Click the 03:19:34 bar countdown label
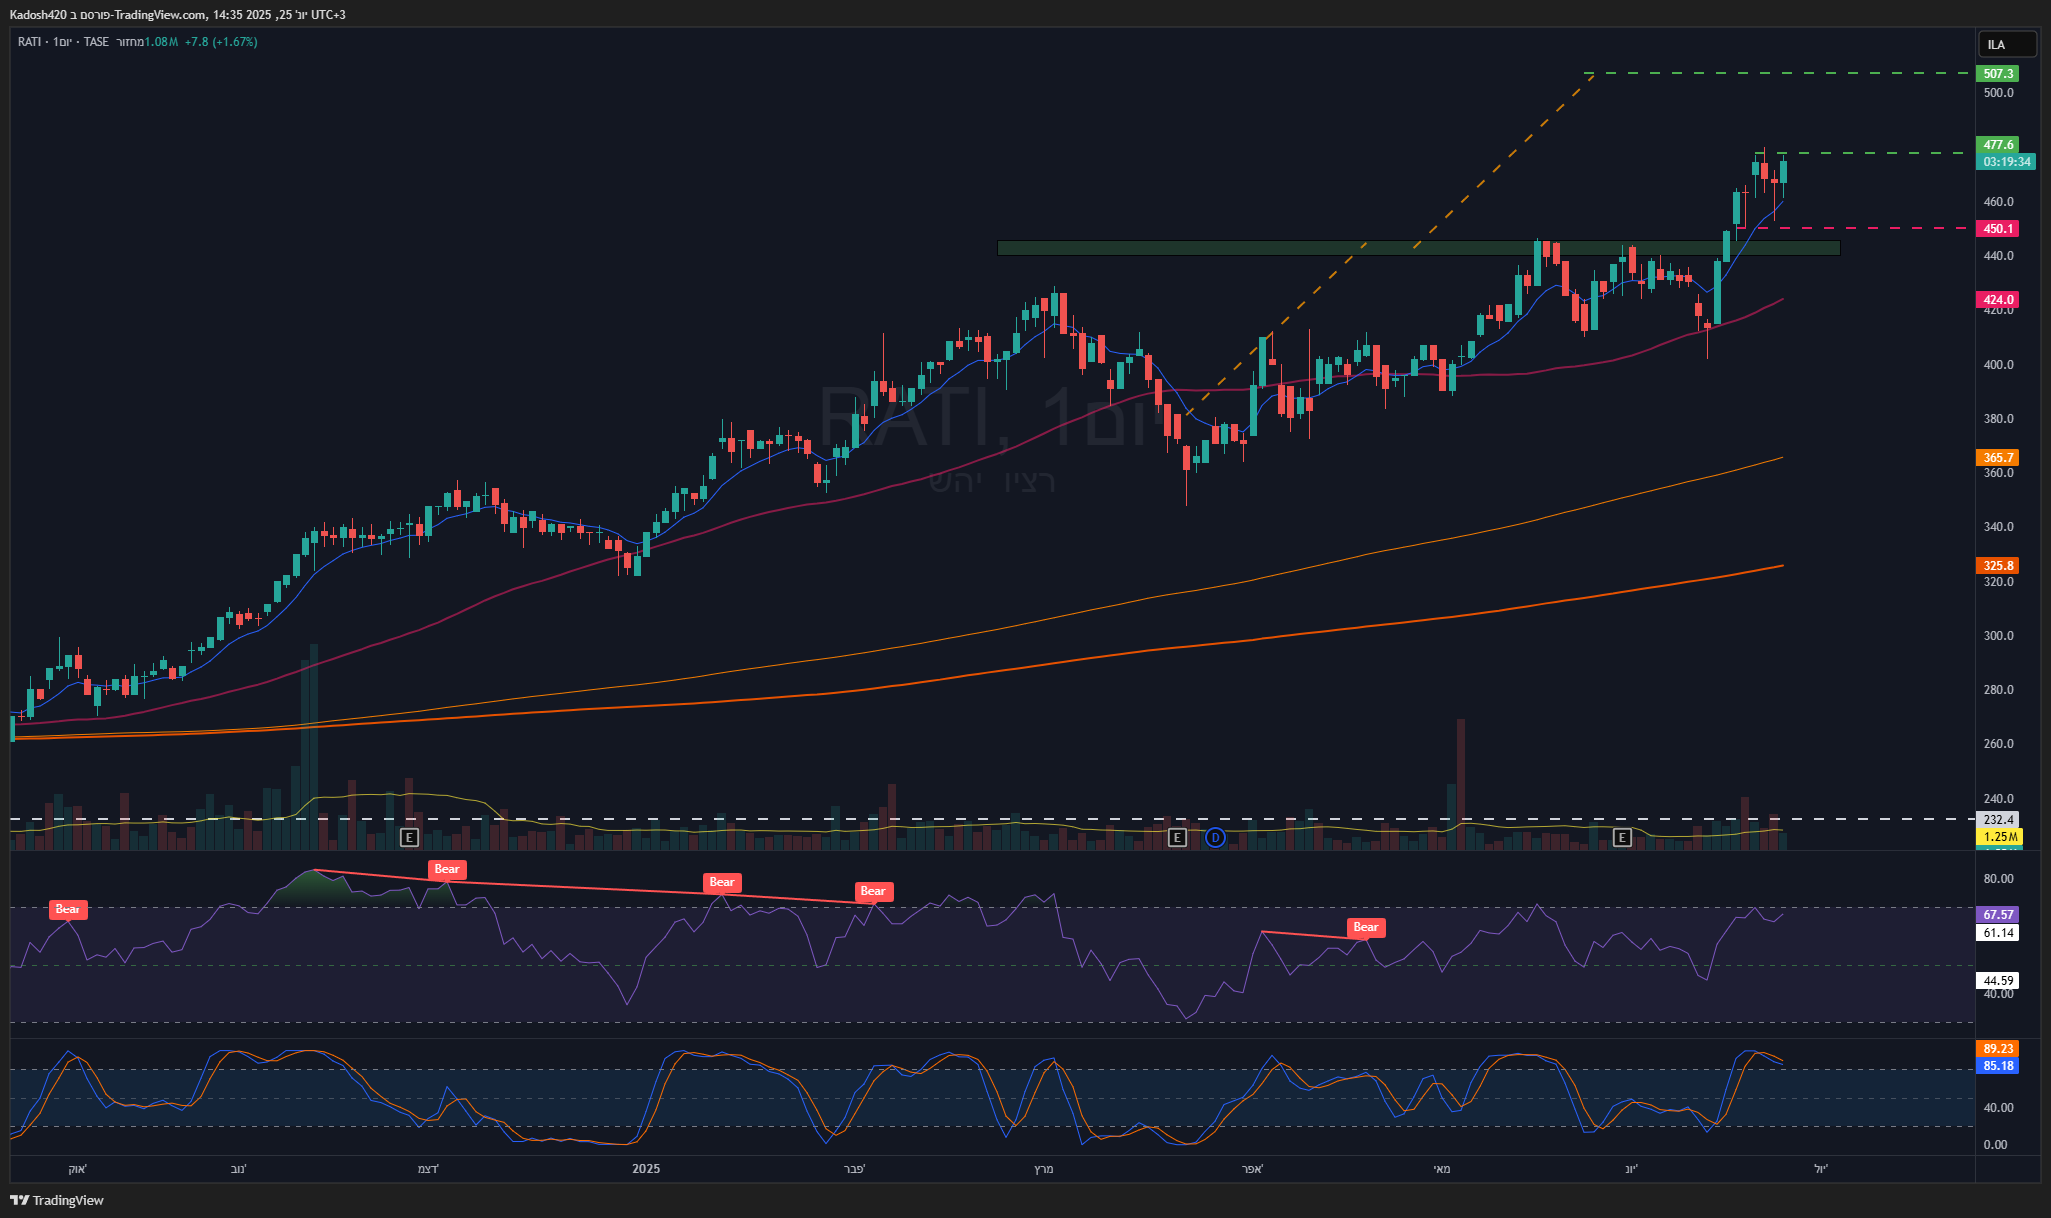This screenshot has width=2051, height=1218. point(2006,161)
